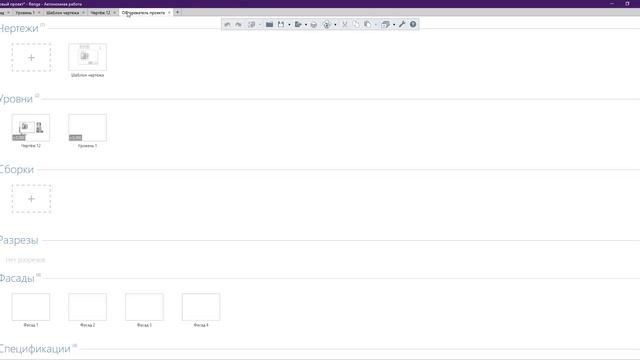The image size is (640, 360).
Task: Open the Фасад 1 thumbnail
Action: (31, 307)
